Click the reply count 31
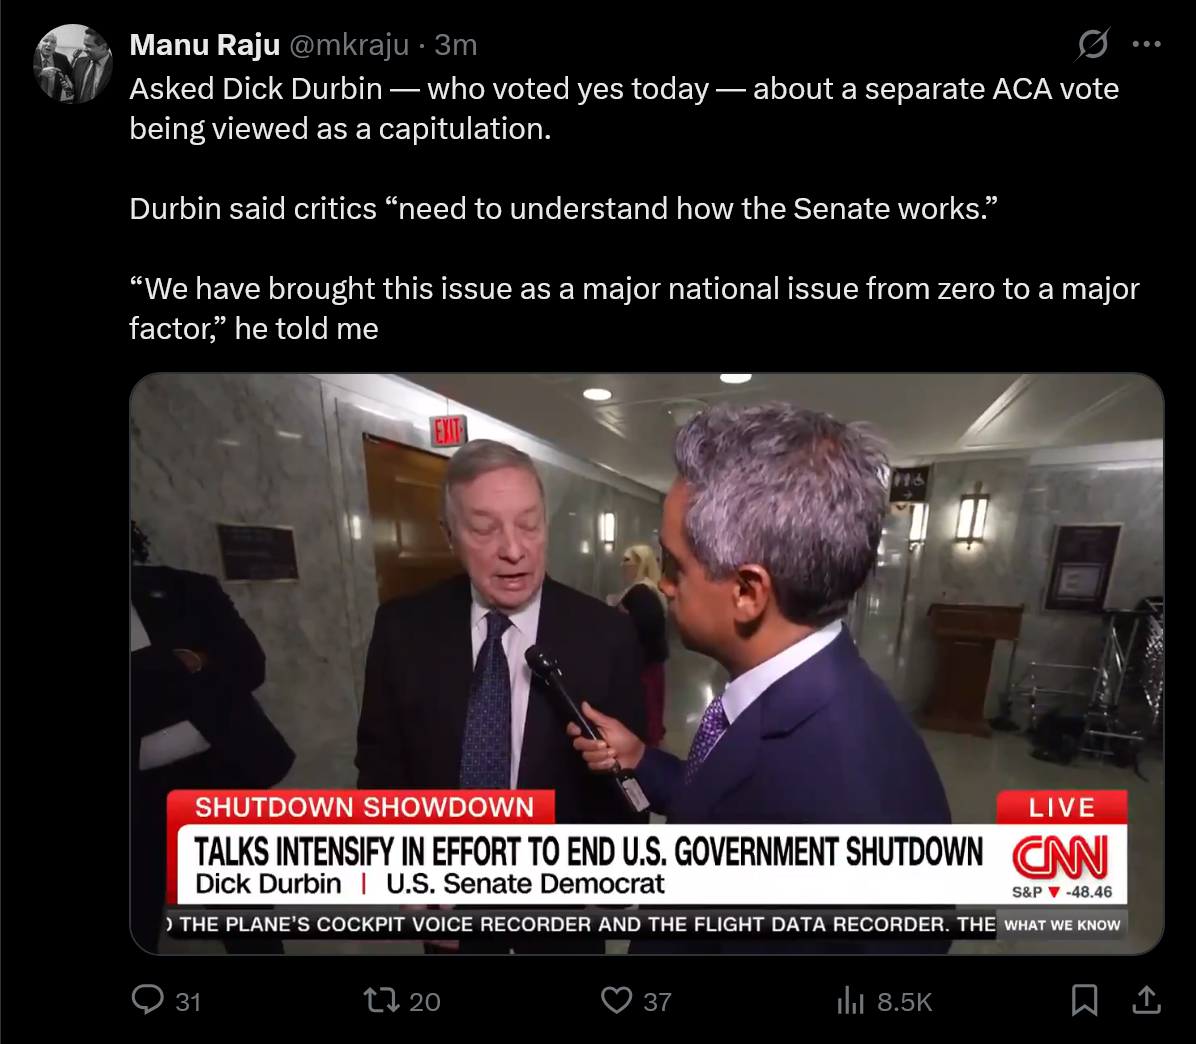Screen dimensions: 1196x1044 [x=188, y=1001]
